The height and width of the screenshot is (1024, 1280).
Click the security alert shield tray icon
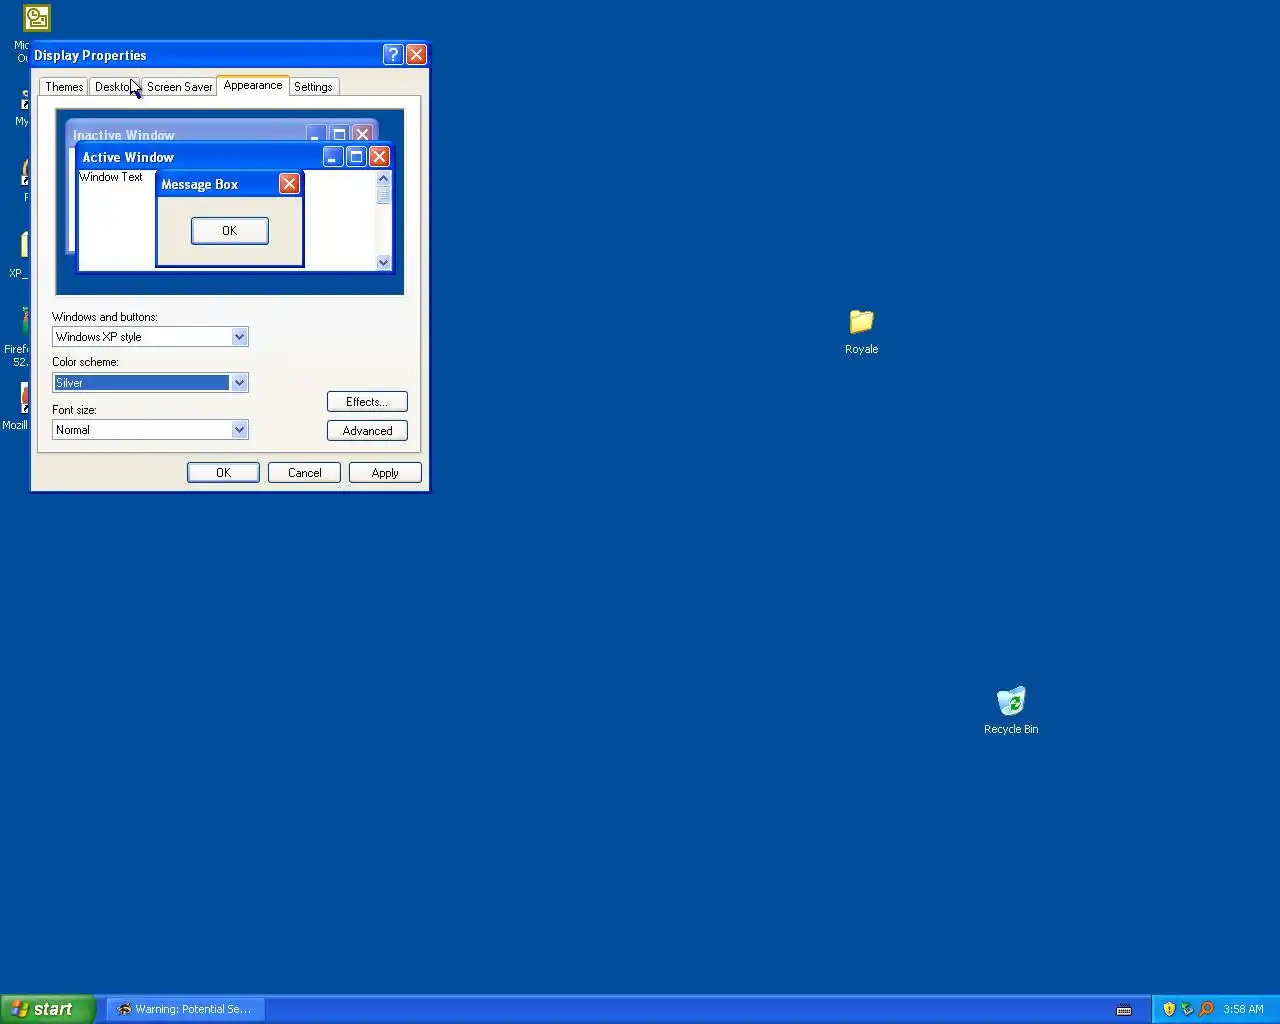point(1169,1009)
